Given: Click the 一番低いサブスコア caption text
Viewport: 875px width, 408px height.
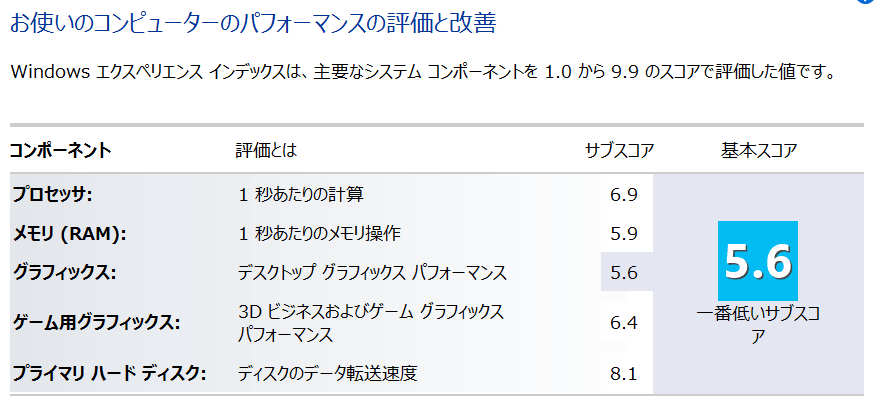Looking at the screenshot, I should click(758, 324).
